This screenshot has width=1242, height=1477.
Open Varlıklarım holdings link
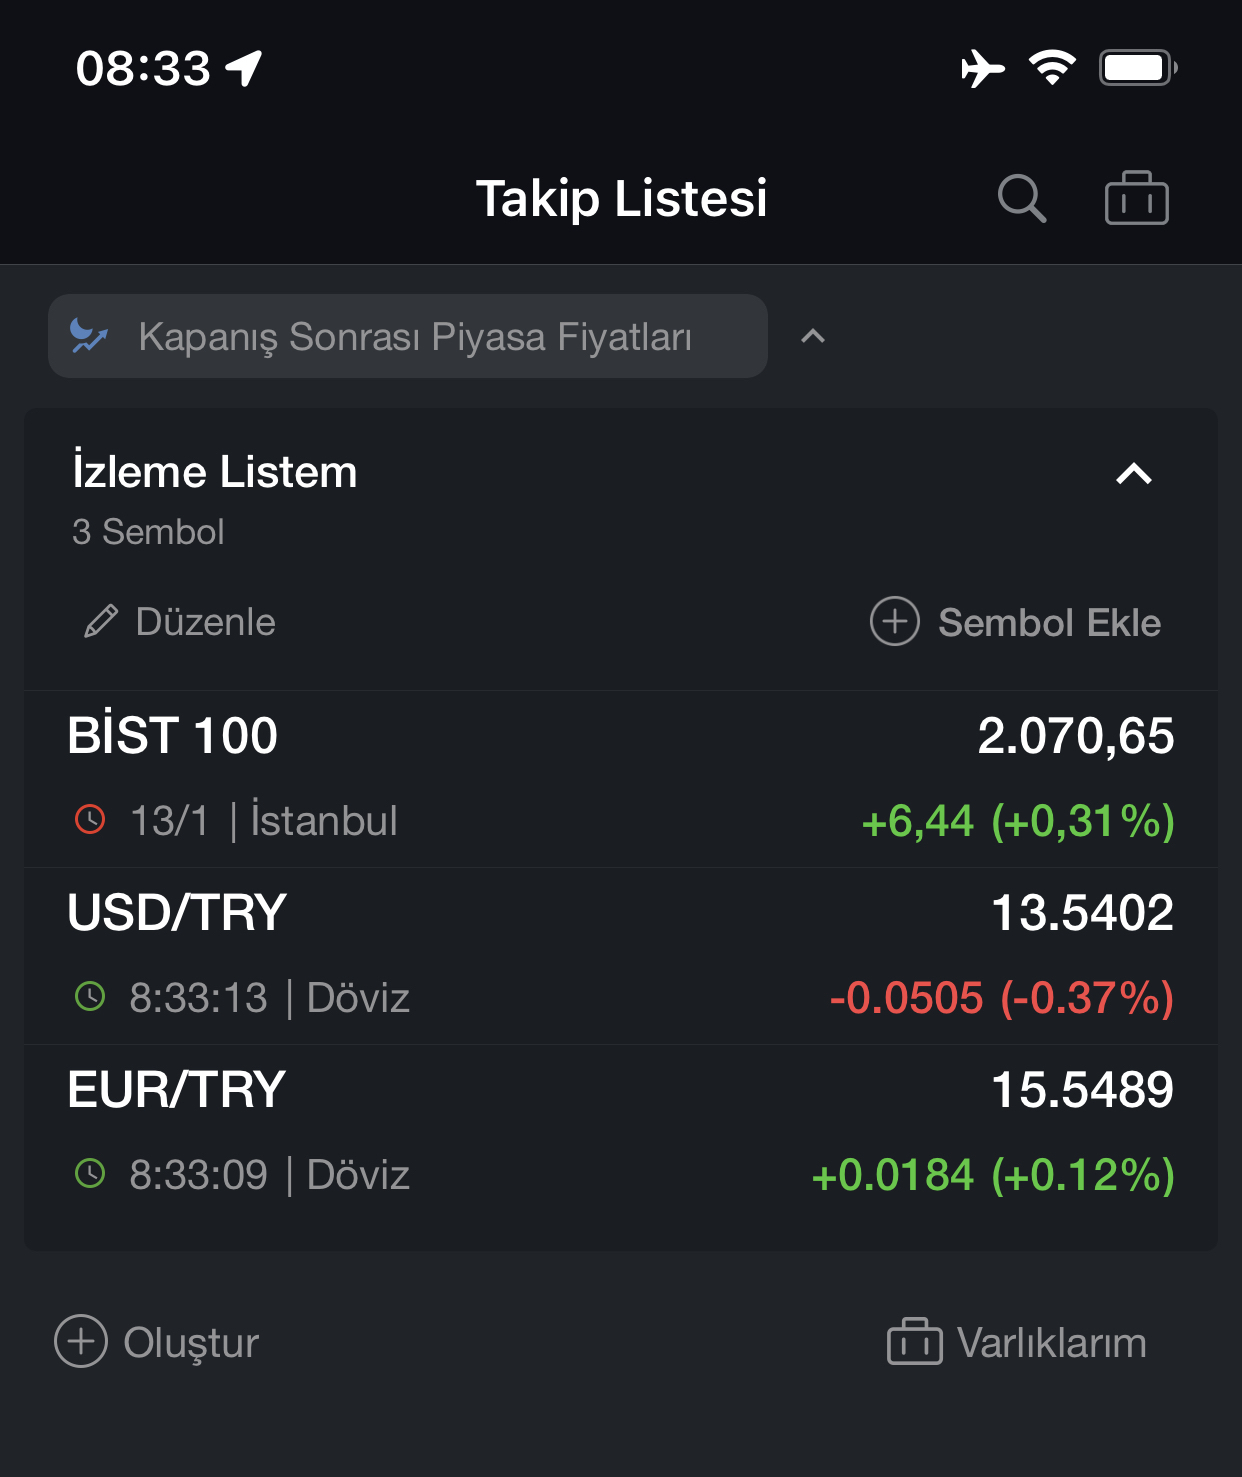[x=1017, y=1342]
